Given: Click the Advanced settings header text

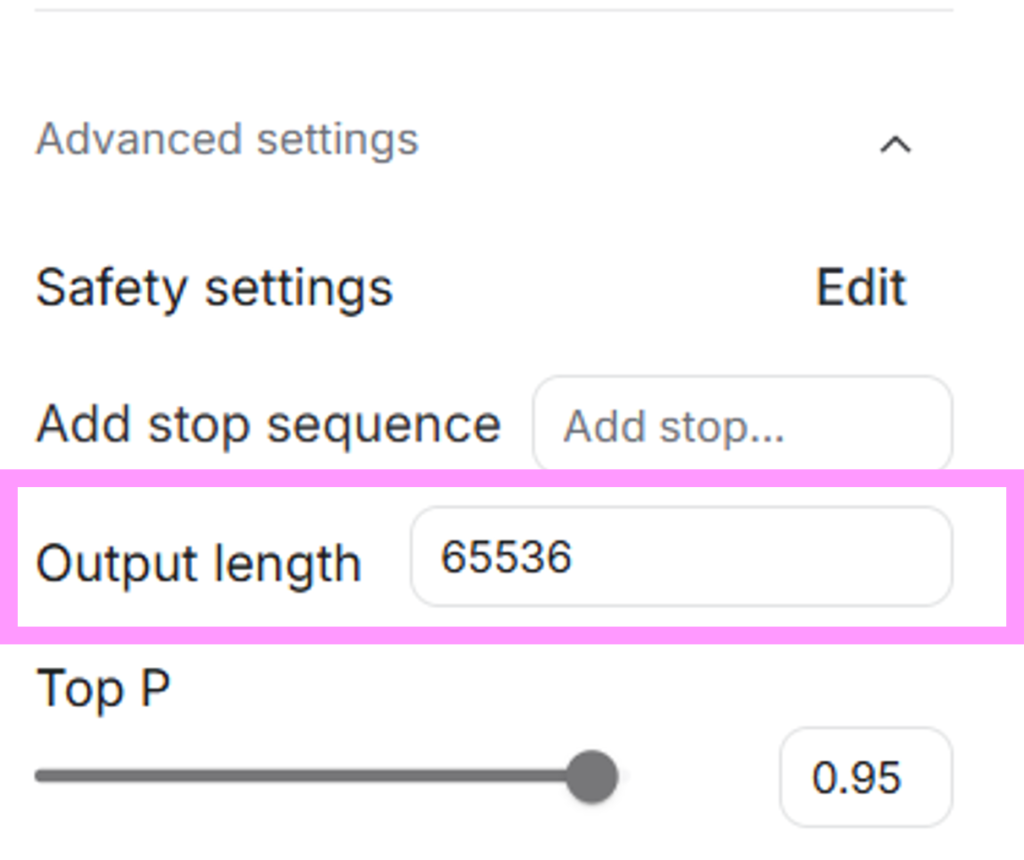Looking at the screenshot, I should pyautogui.click(x=227, y=139).
